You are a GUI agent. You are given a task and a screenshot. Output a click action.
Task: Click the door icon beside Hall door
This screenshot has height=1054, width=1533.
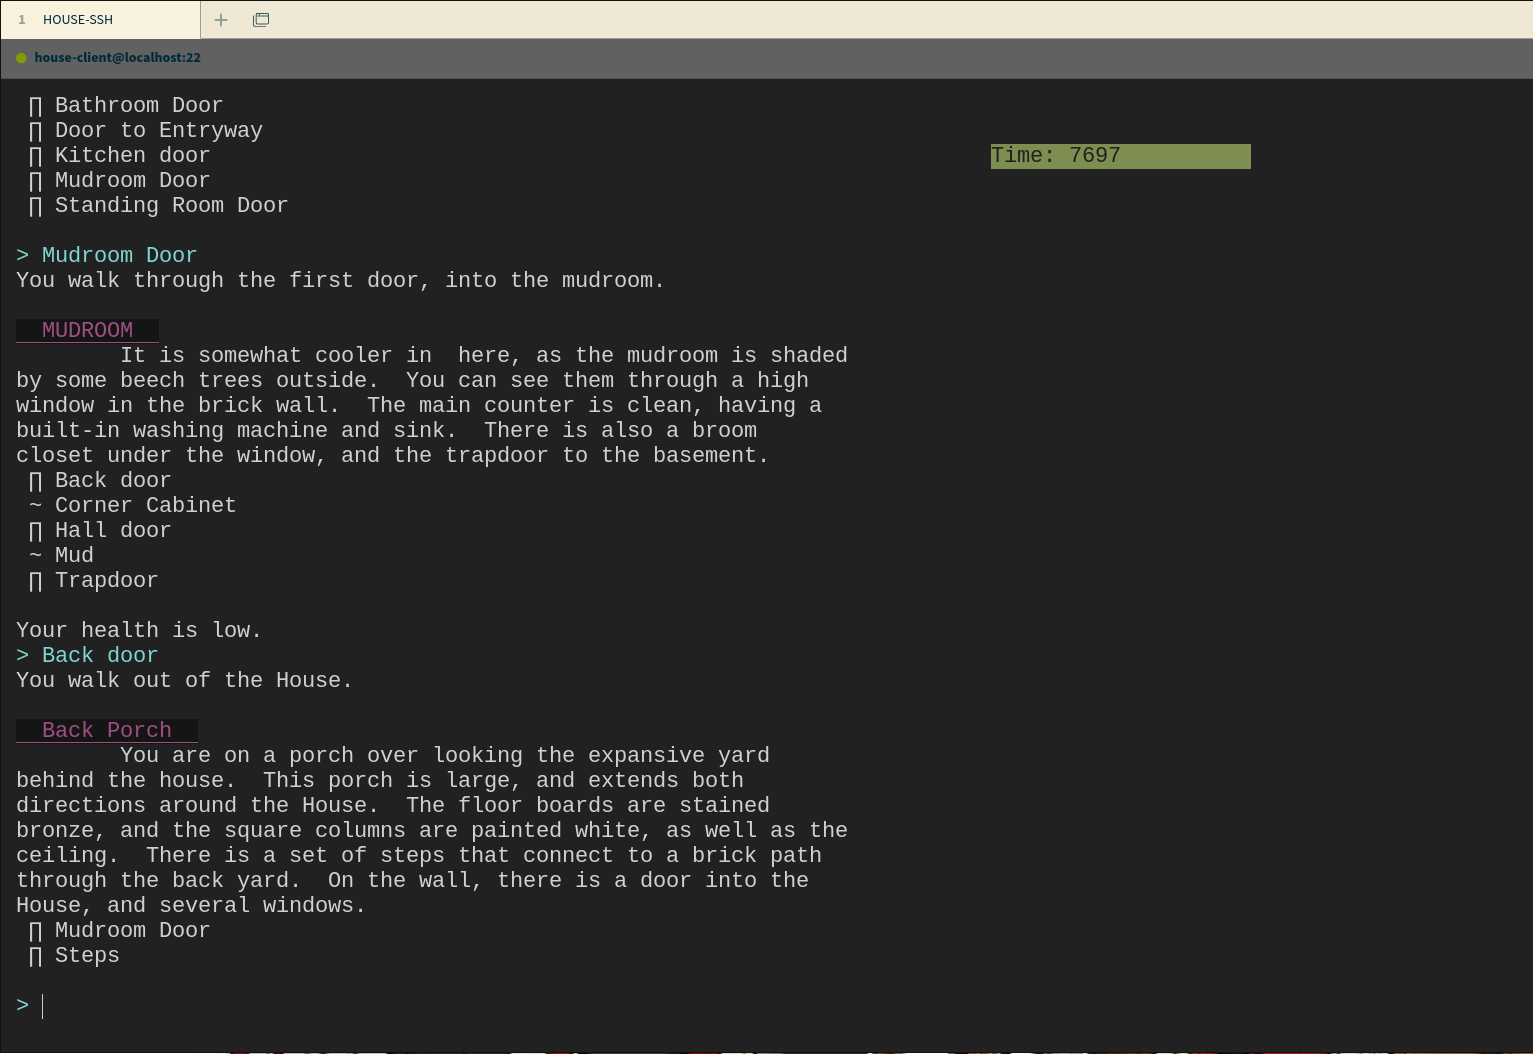point(36,531)
